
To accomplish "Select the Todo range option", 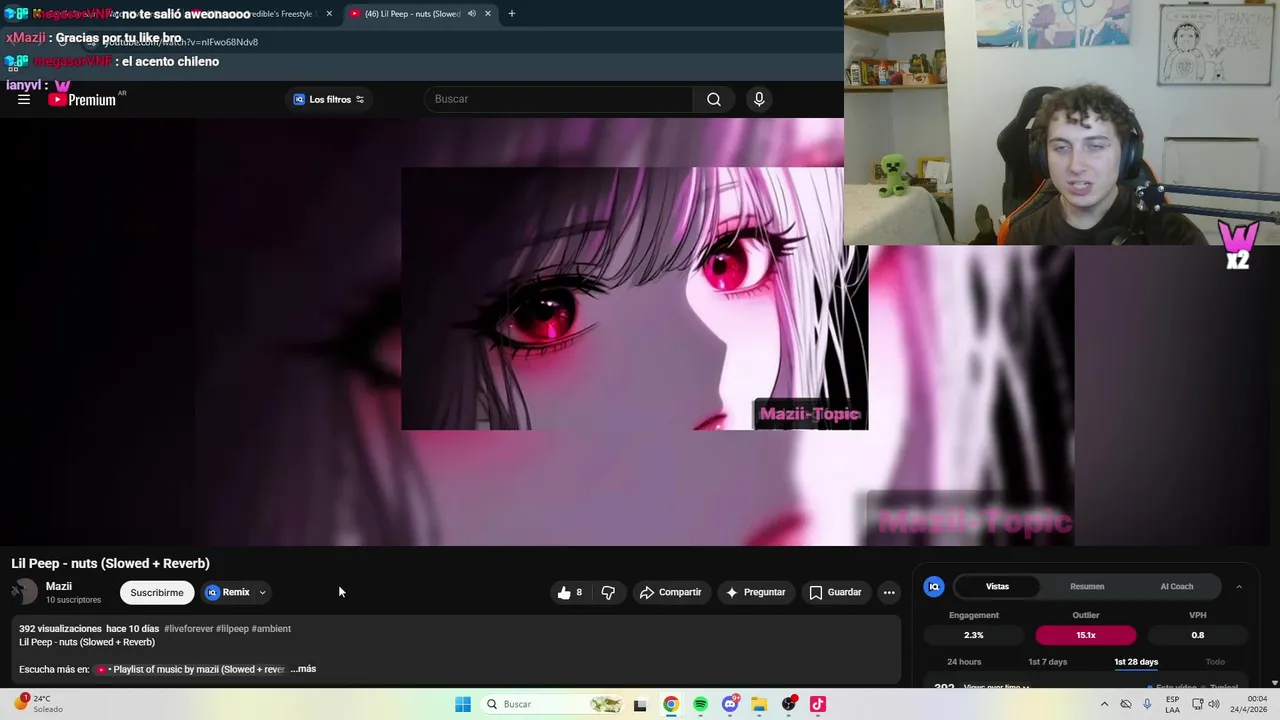I will [1215, 662].
